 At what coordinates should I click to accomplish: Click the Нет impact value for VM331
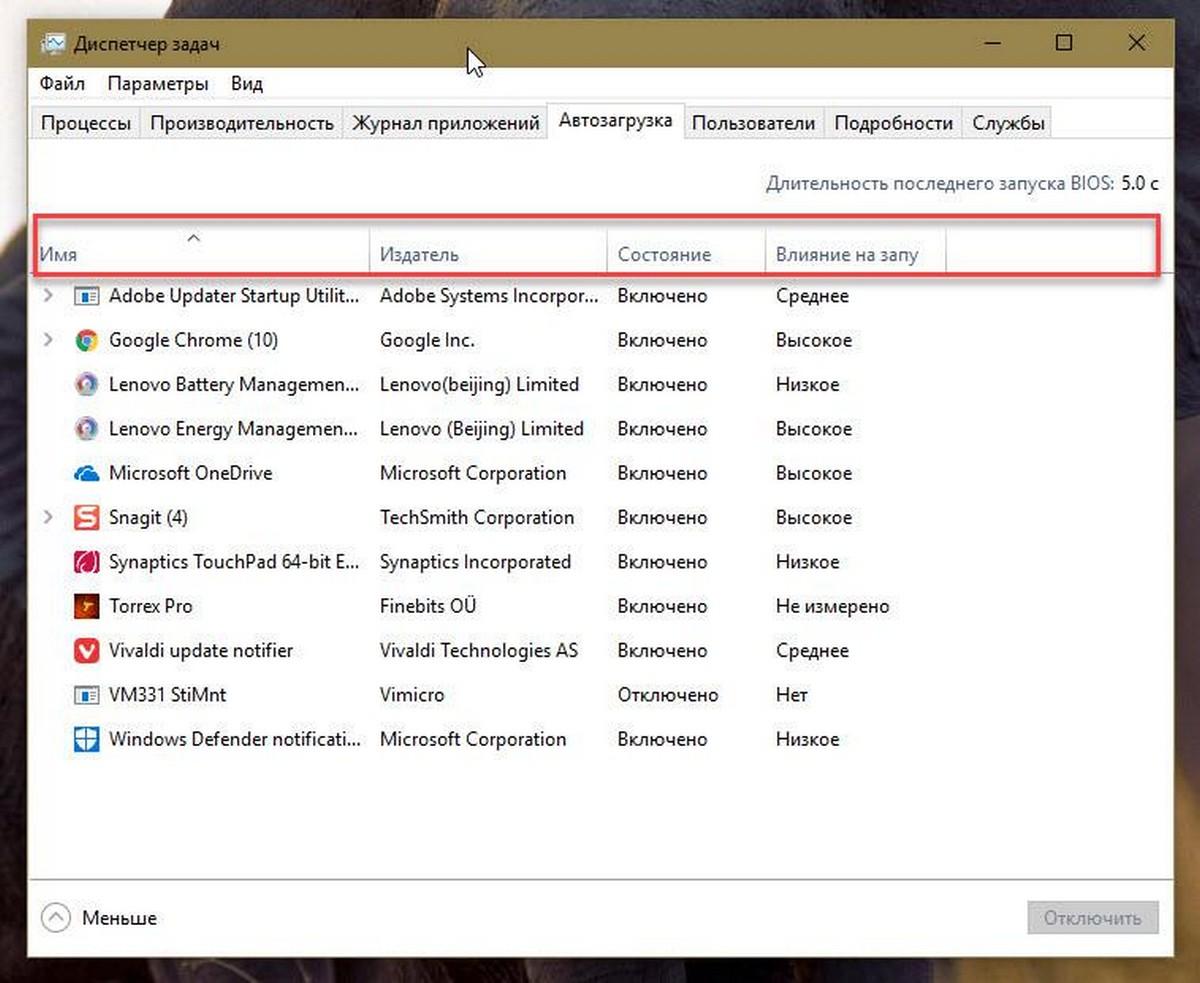(791, 694)
